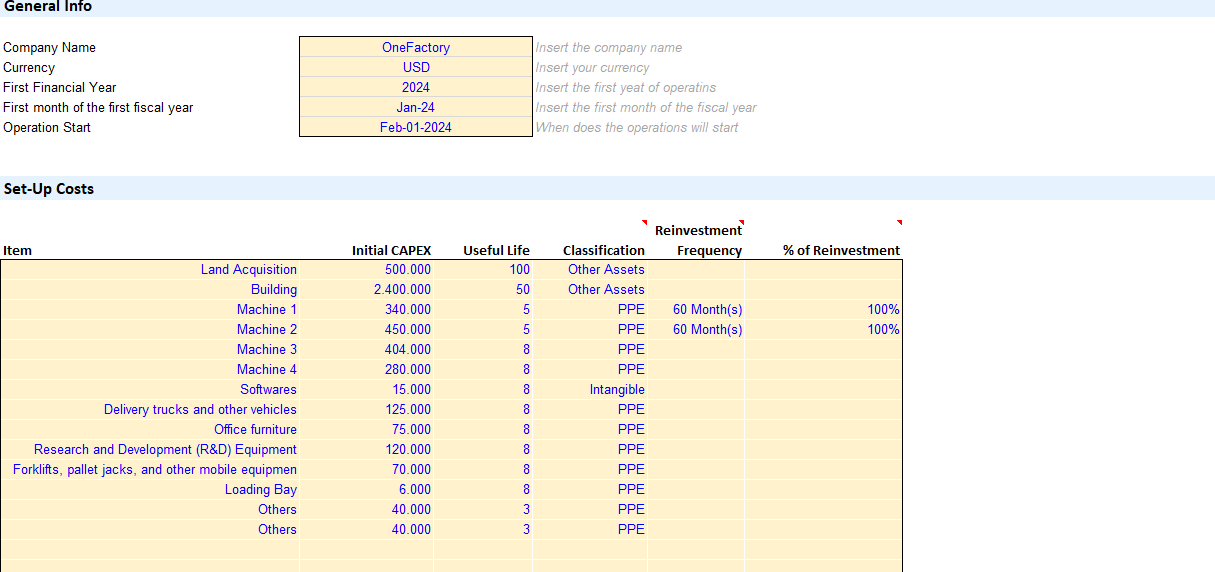The image size is (1215, 572).
Task: Click the % of Reinvestment column header
Action: point(841,250)
